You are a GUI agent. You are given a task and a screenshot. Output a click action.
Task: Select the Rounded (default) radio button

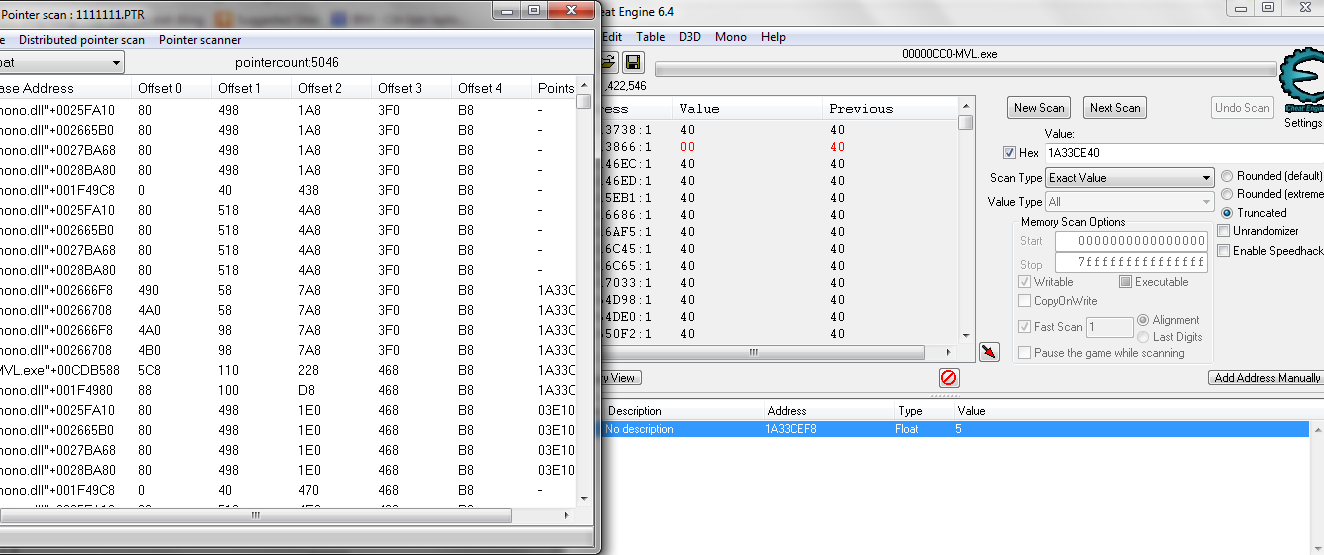coord(1228,176)
